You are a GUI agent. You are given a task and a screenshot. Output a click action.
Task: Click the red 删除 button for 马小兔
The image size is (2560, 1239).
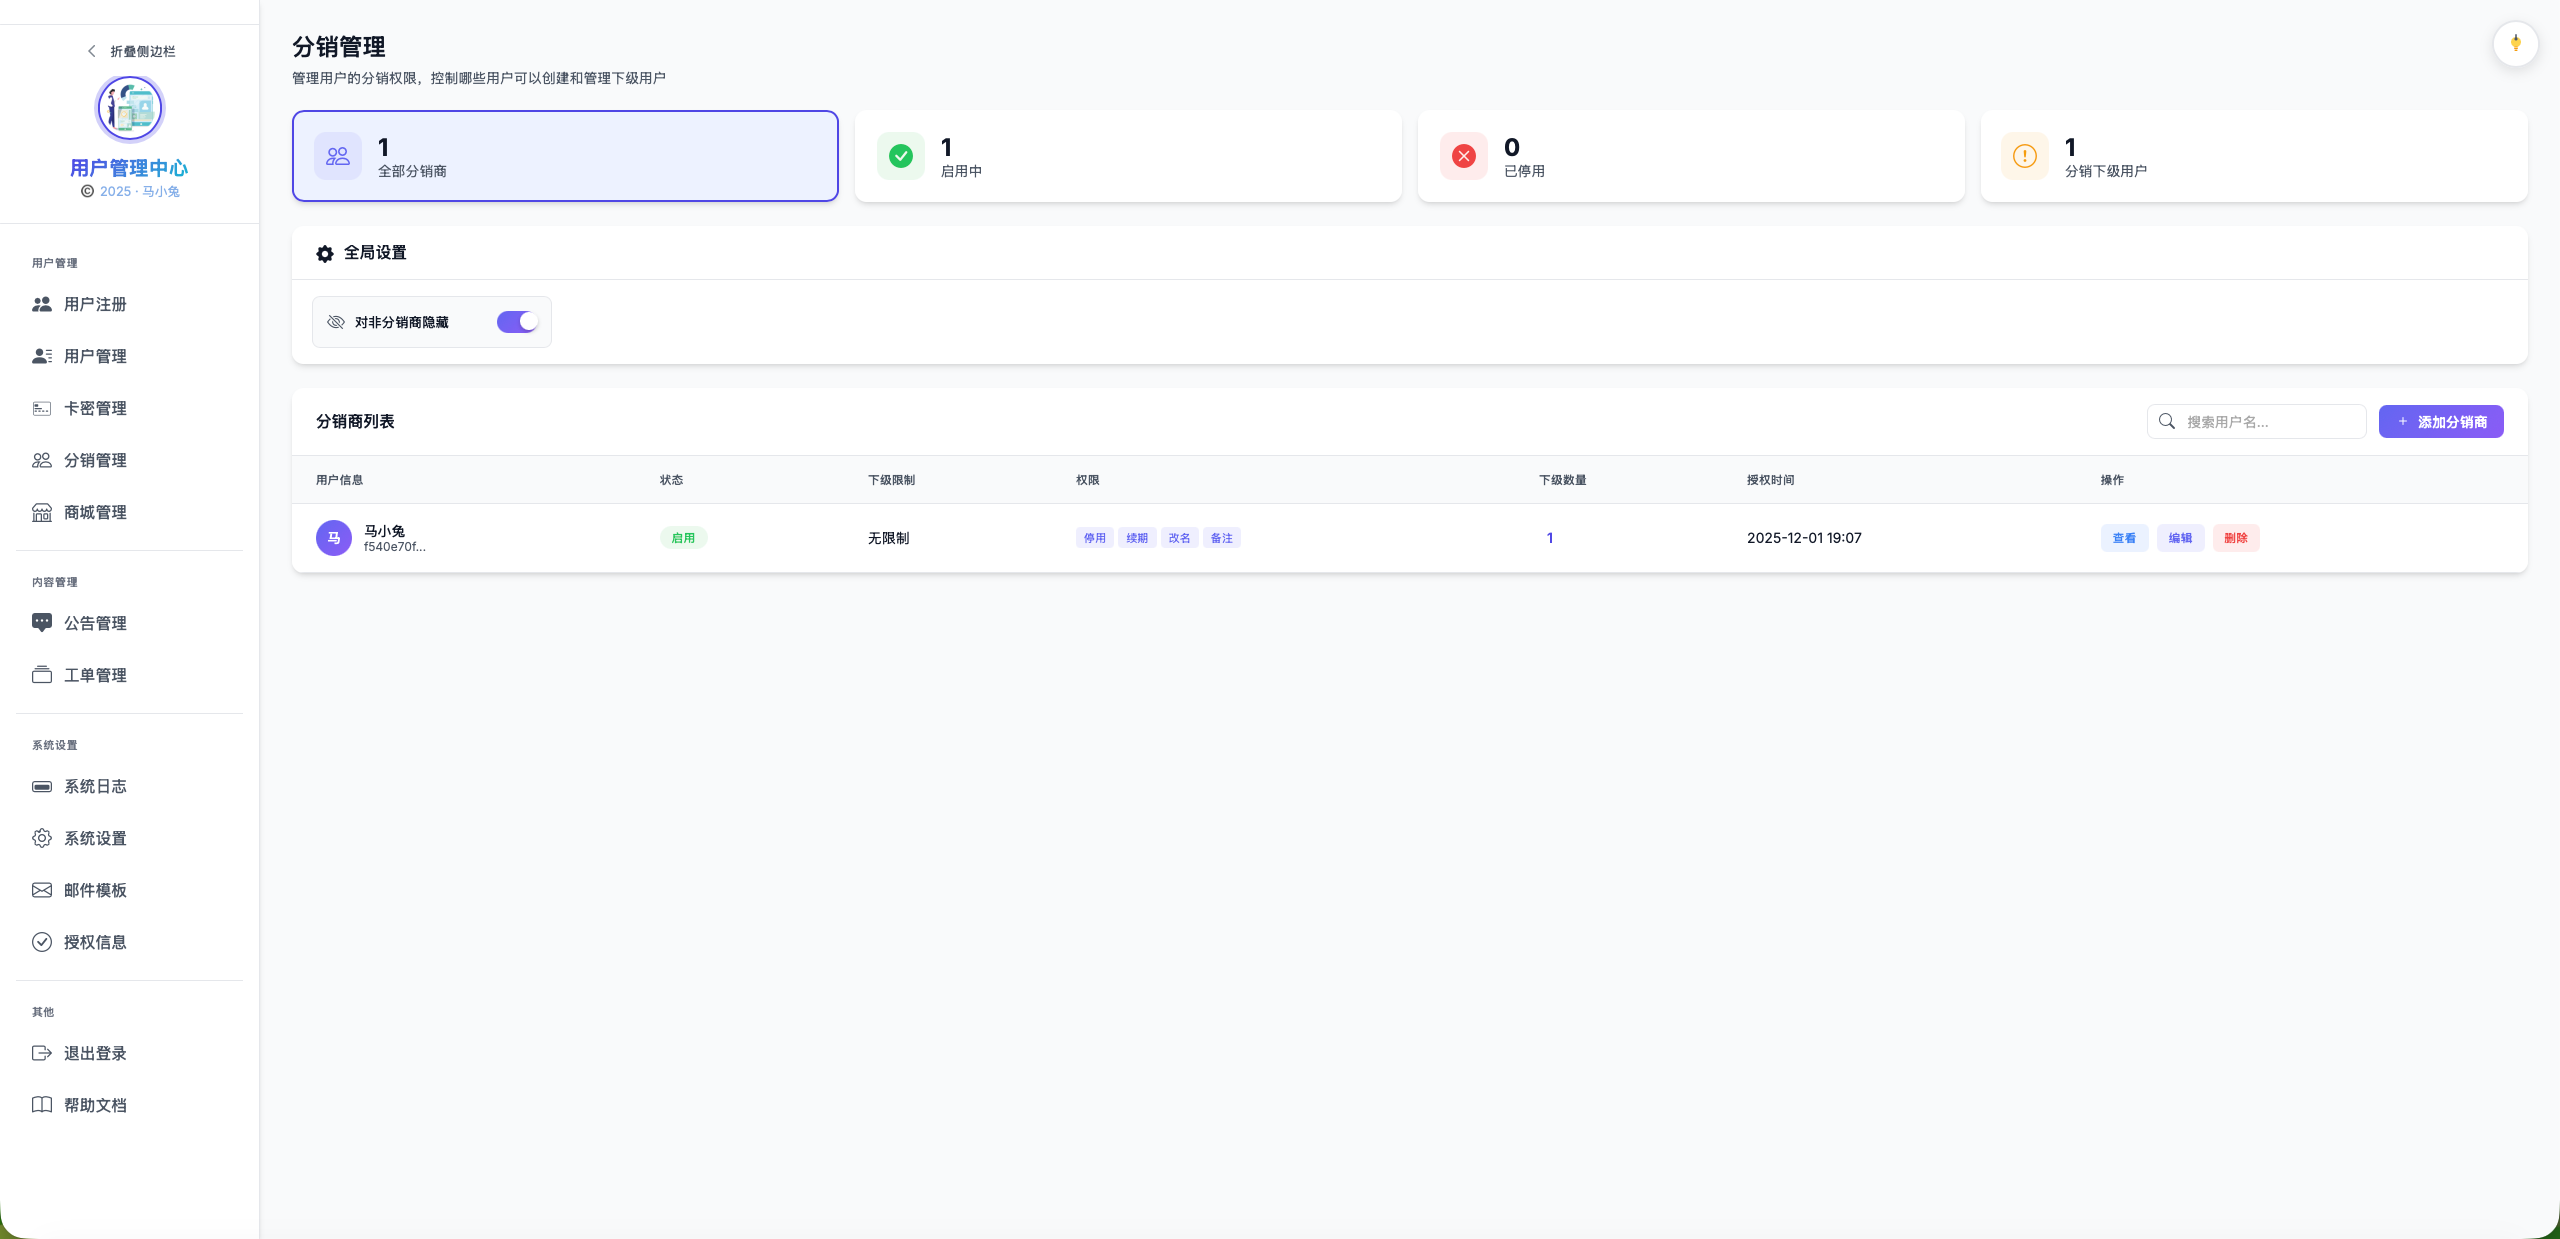pos(2235,538)
